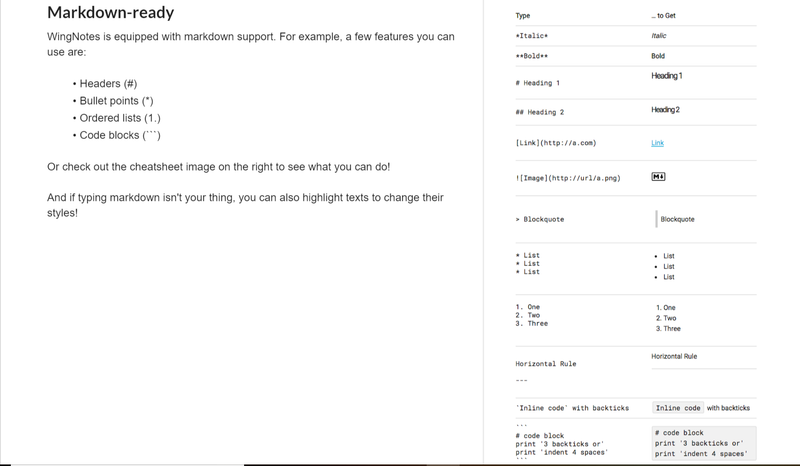Screen dimensions: 800x466
Task: Click the rendered "Bold" result
Action: click(x=658, y=56)
